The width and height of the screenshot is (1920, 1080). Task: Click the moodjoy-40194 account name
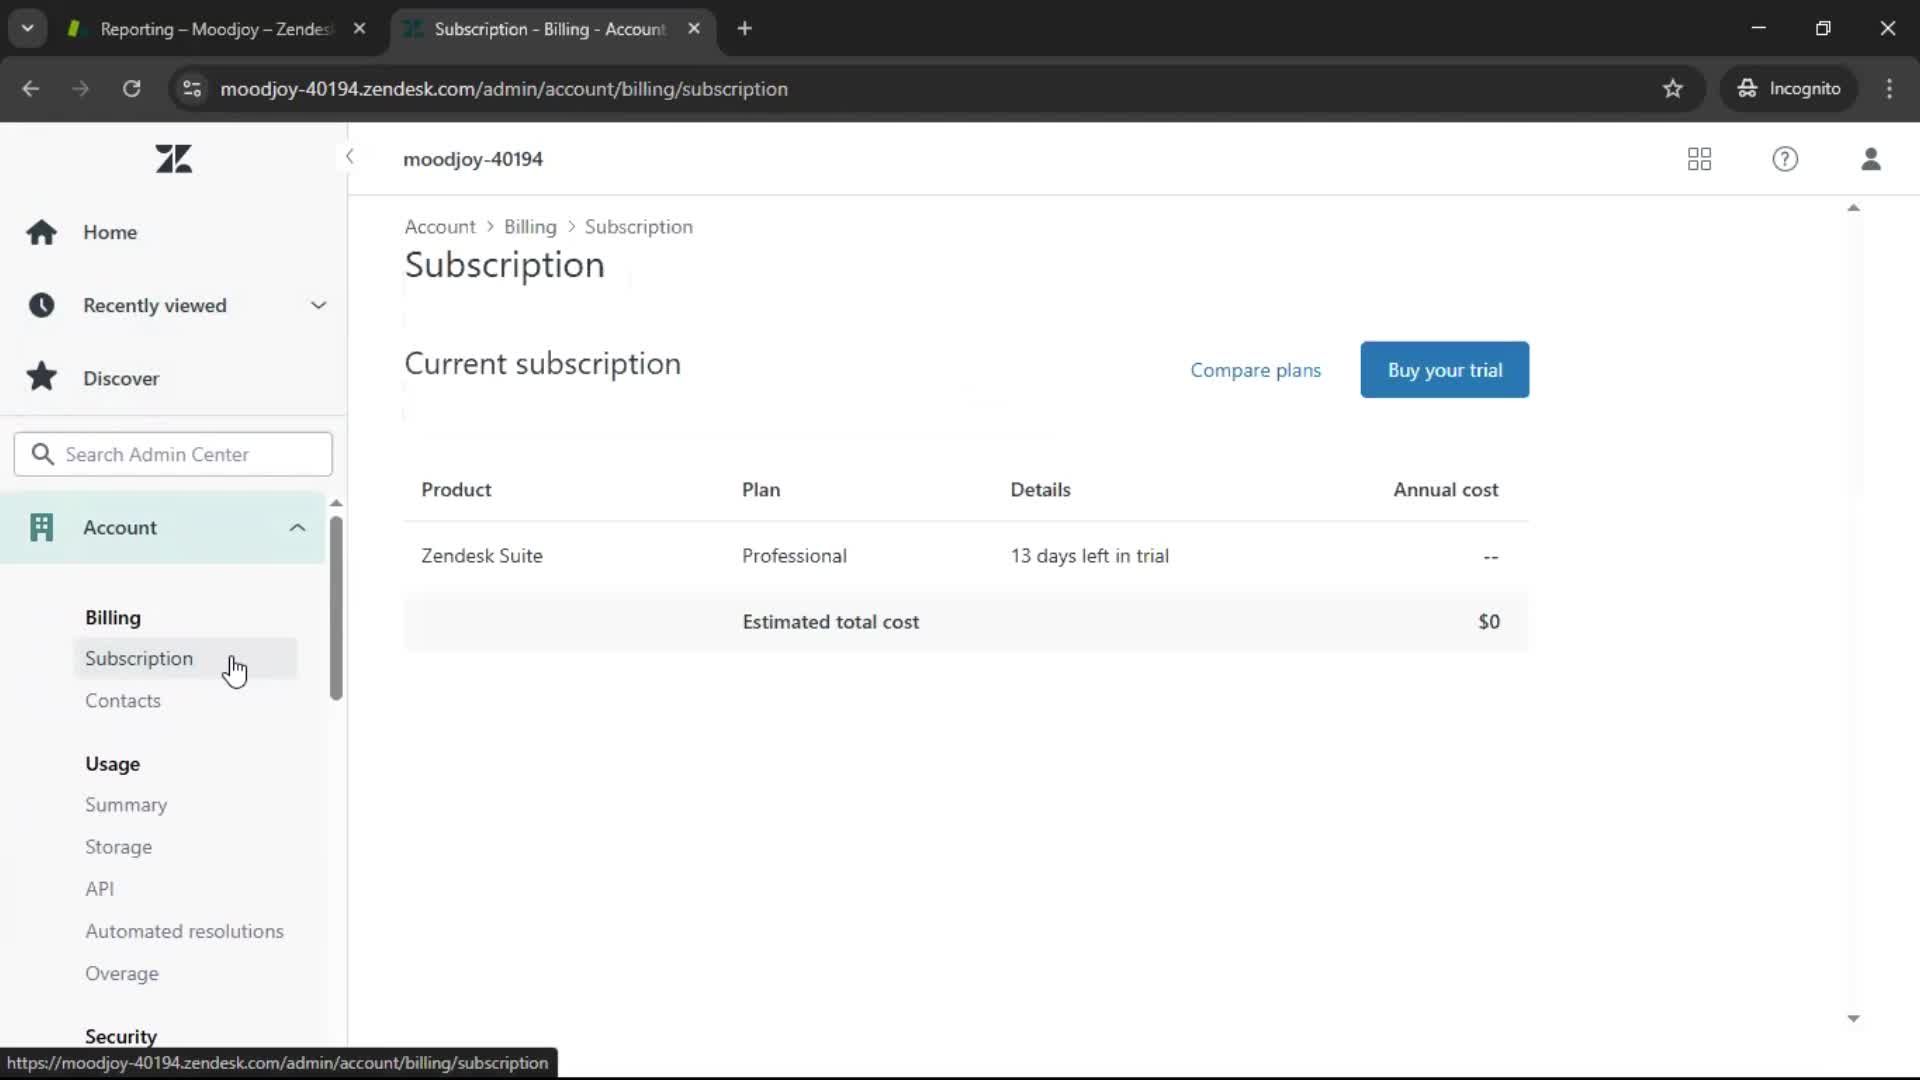pos(473,159)
